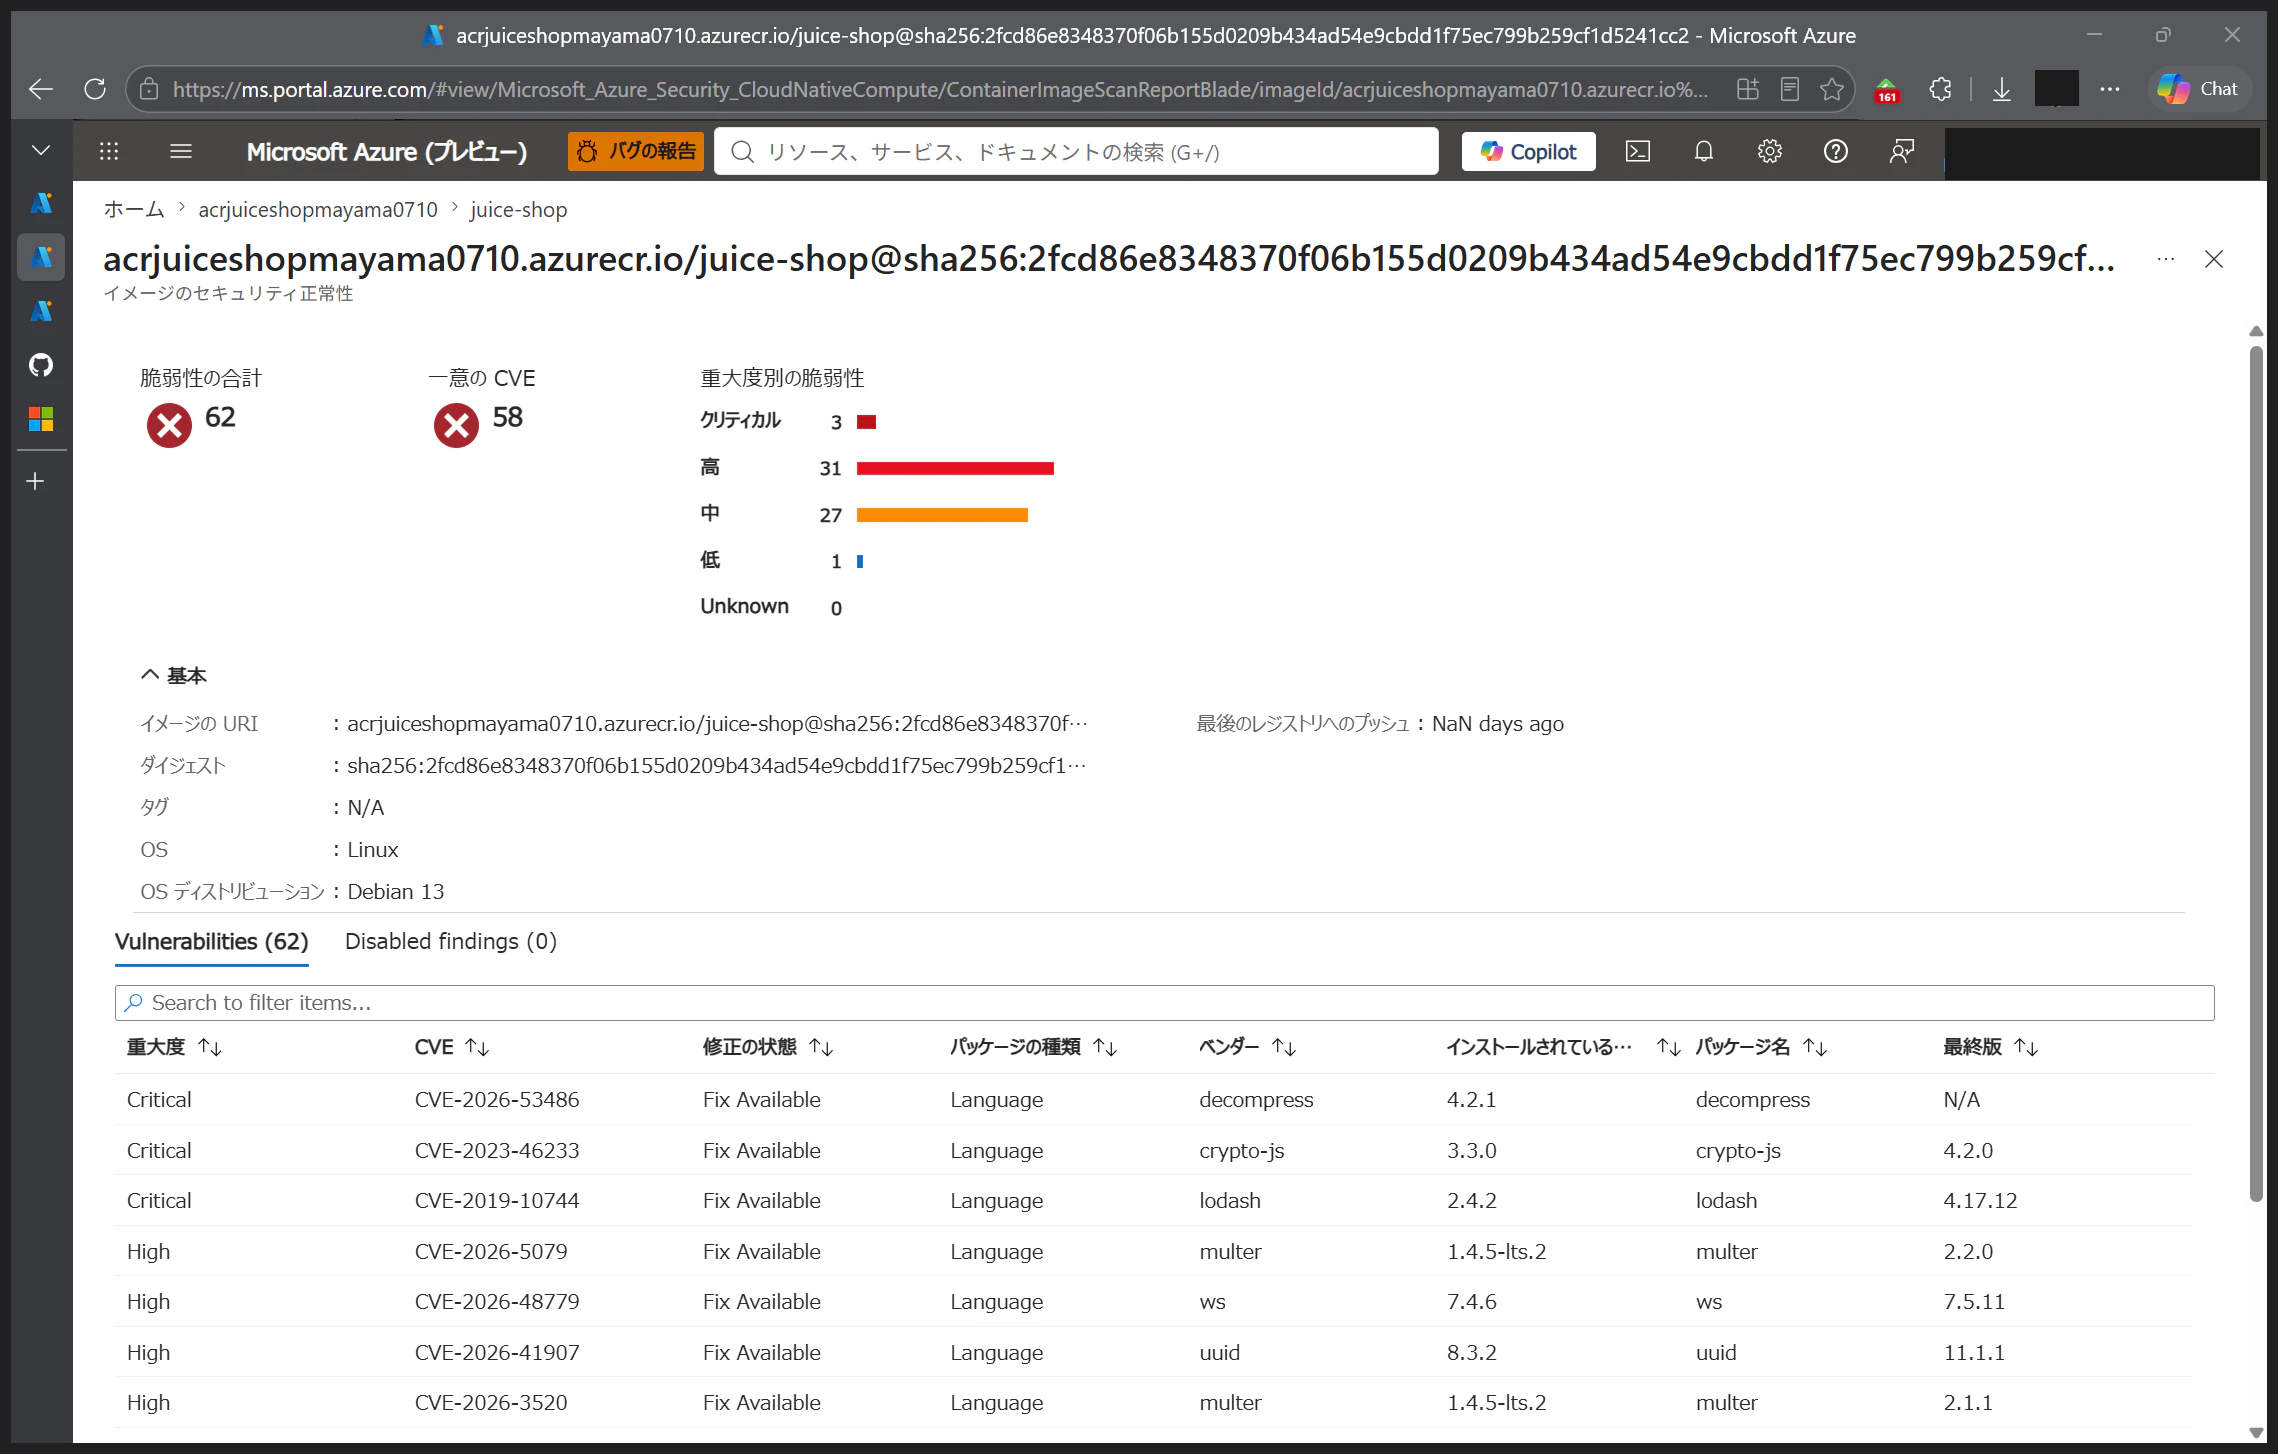Sort by 修正の状態 column

tap(768, 1047)
